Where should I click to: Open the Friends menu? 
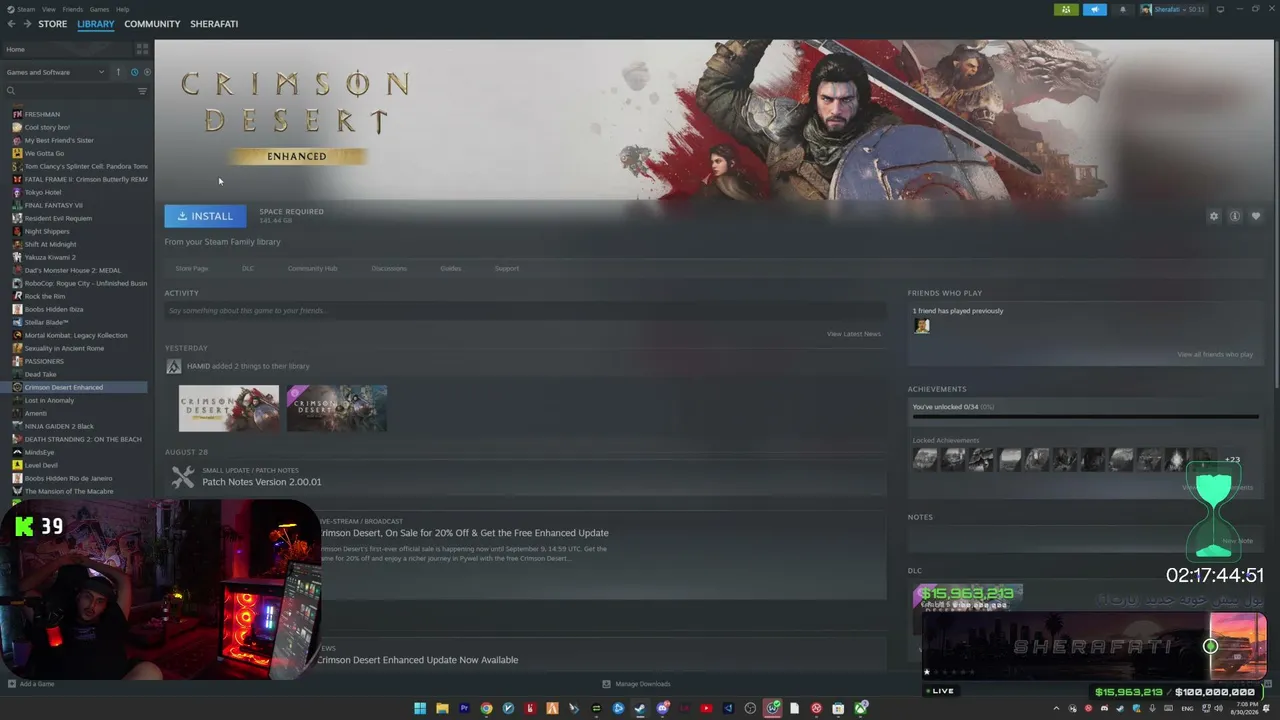coord(73,9)
